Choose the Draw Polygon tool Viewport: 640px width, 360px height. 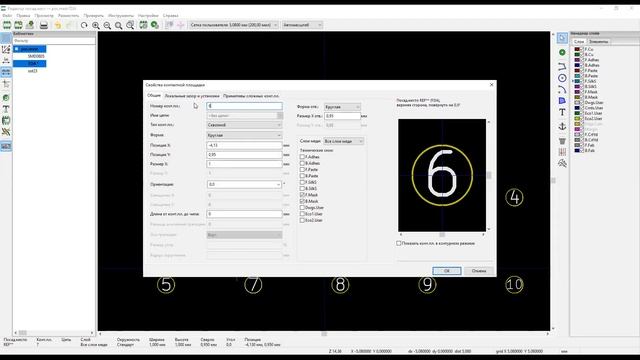coord(562,100)
